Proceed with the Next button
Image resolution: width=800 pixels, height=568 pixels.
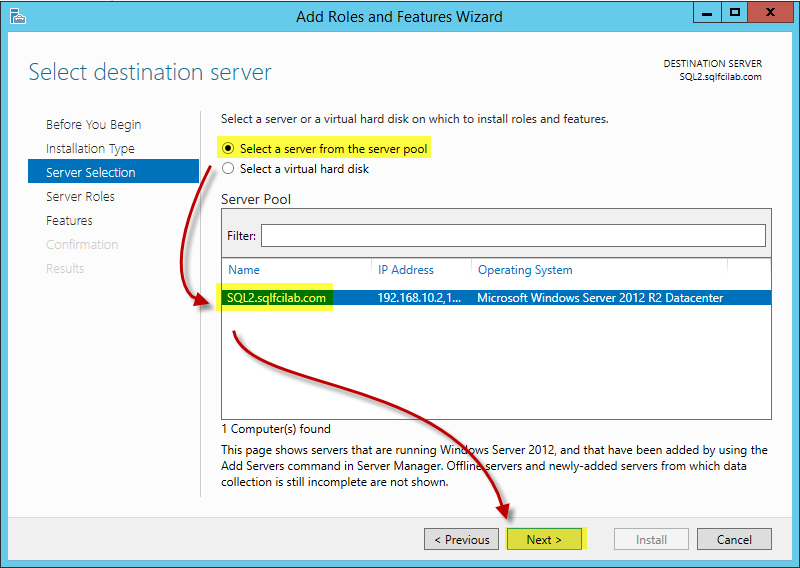[544, 539]
